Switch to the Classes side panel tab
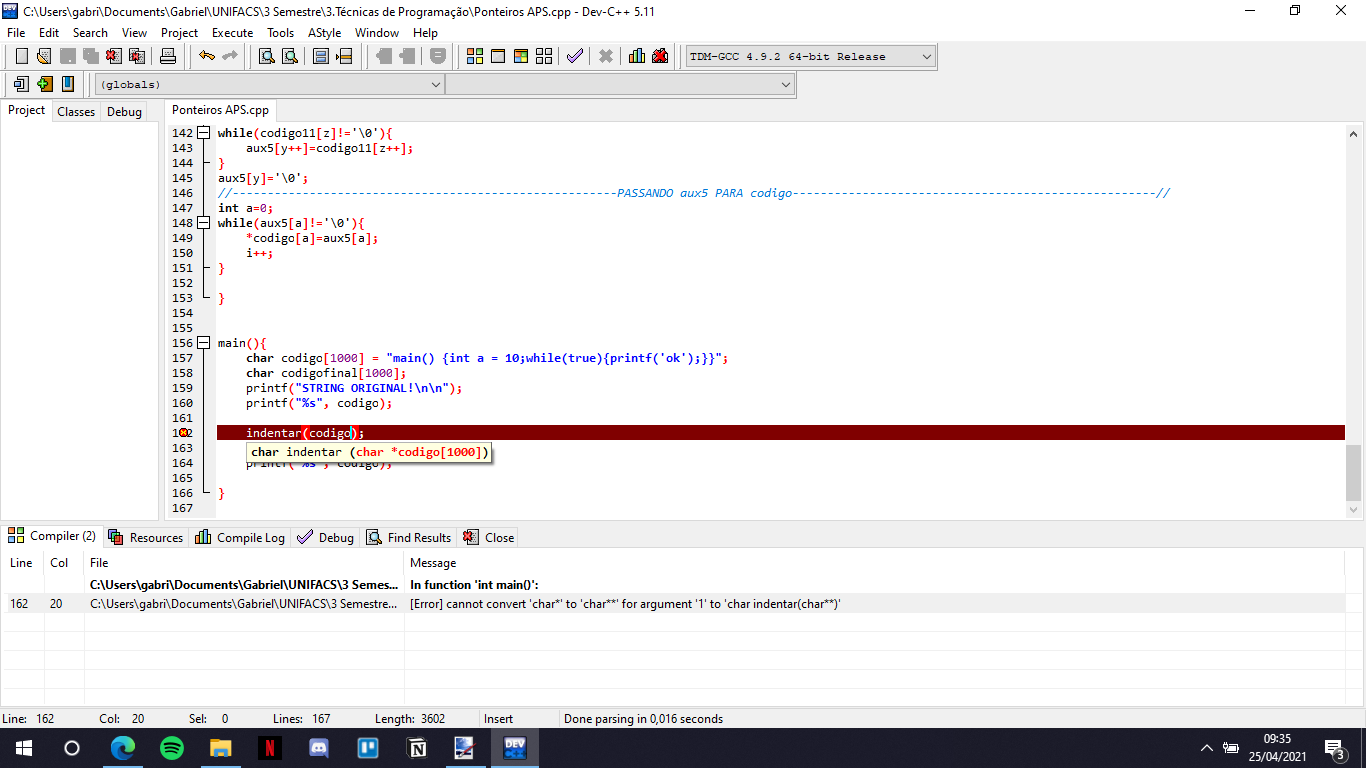The width and height of the screenshot is (1366, 768). [76, 112]
